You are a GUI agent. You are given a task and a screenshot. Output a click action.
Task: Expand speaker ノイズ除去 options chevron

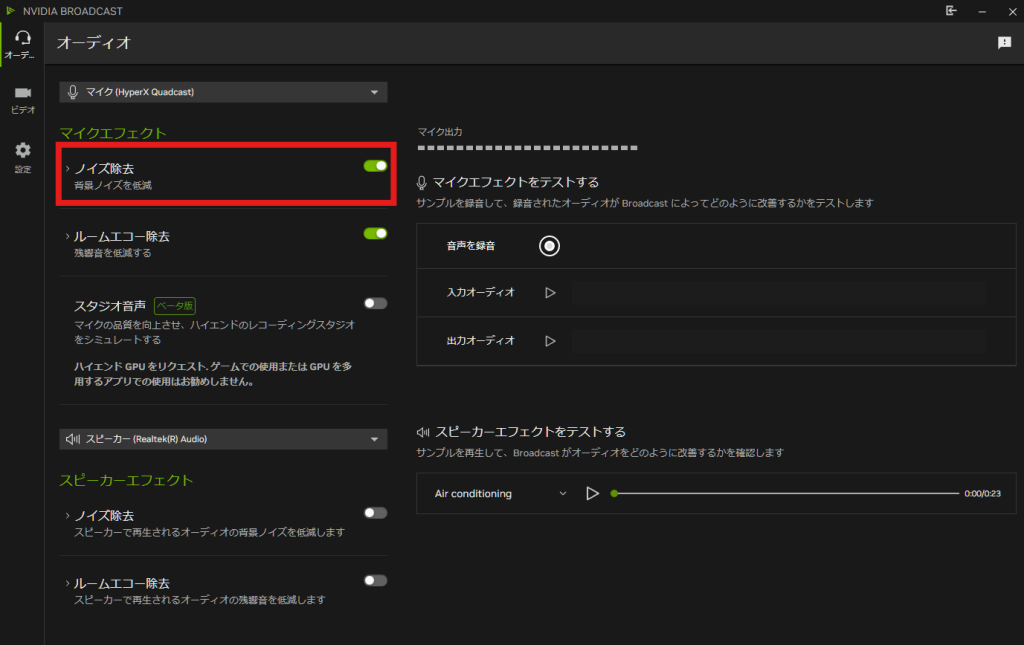67,516
